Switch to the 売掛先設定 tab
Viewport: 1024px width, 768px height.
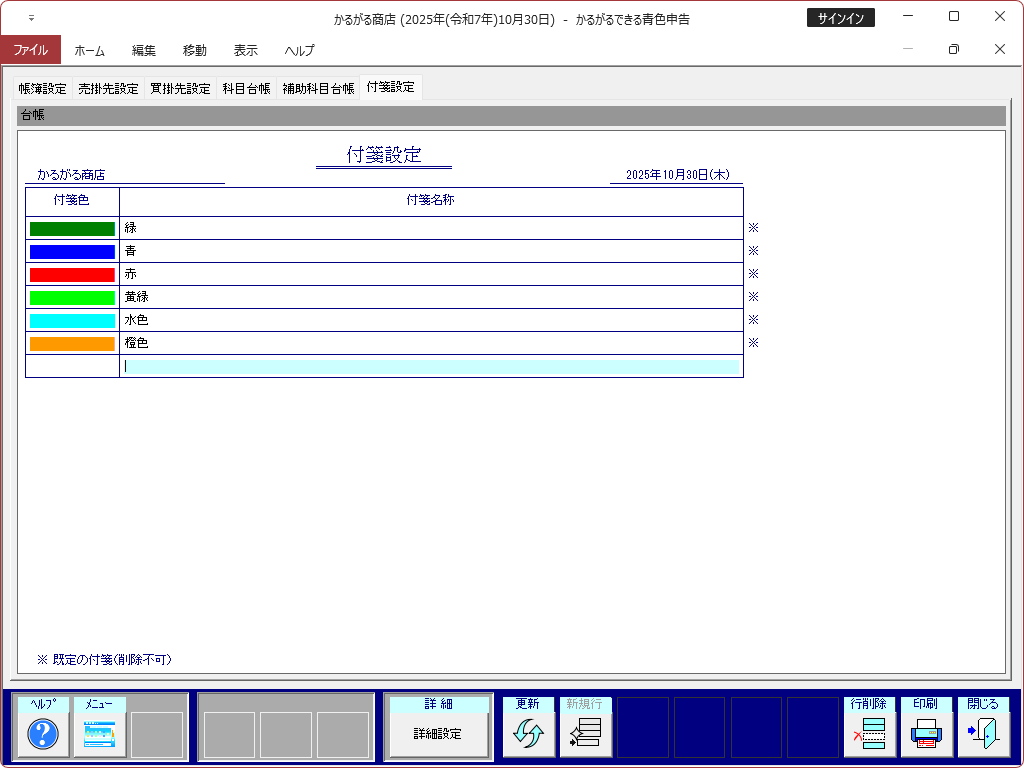(x=108, y=88)
